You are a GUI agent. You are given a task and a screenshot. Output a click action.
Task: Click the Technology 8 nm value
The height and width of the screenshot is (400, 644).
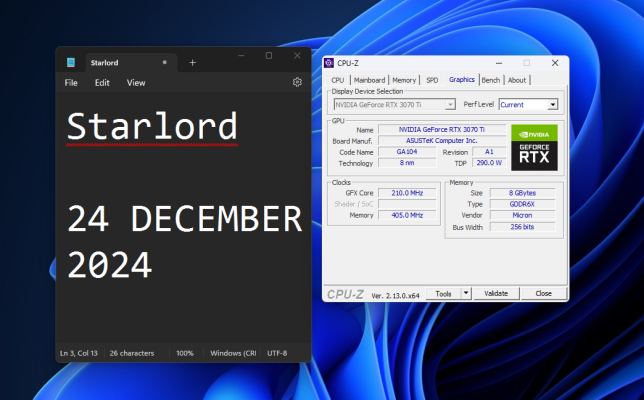click(x=407, y=163)
